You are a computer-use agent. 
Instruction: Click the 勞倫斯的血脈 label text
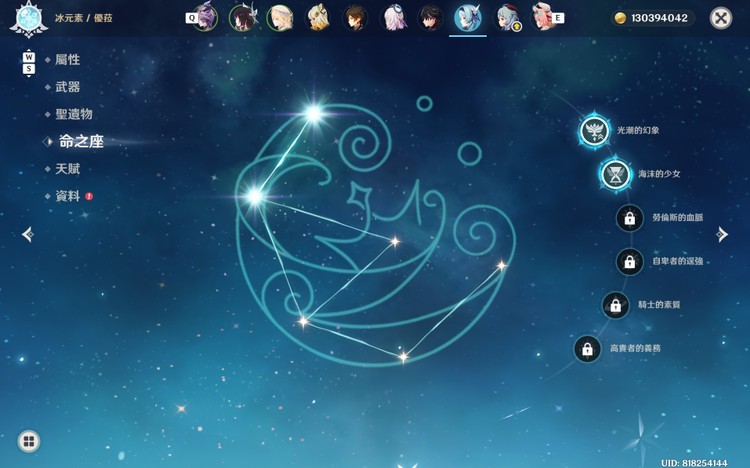(678, 218)
